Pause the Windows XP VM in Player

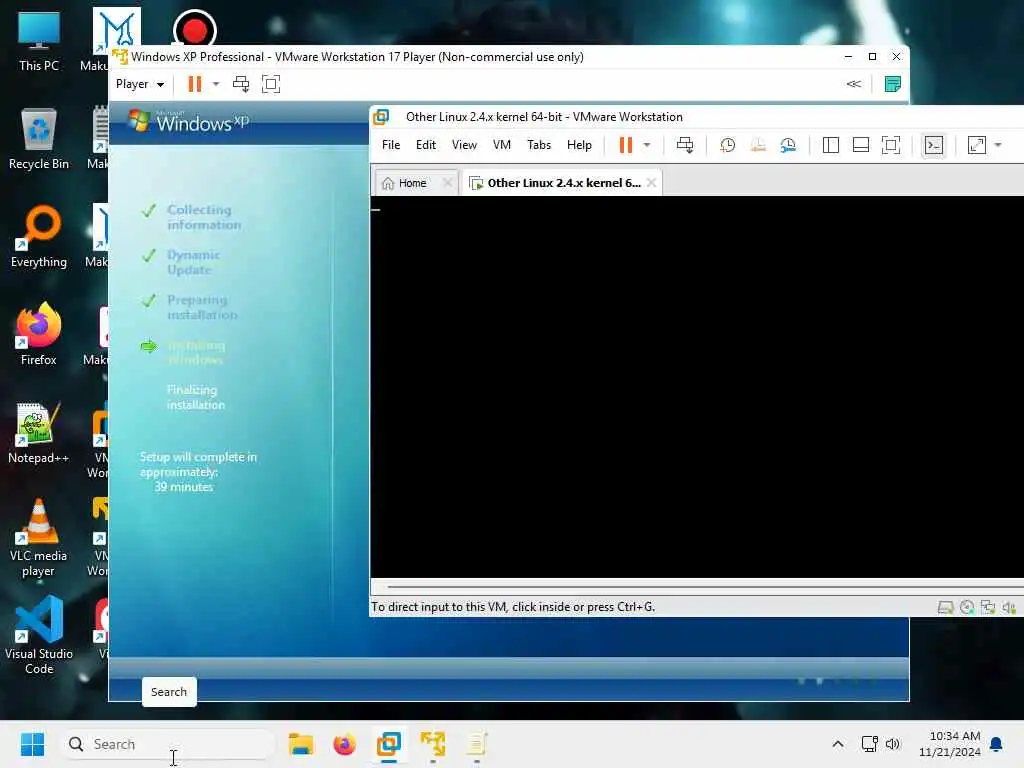195,84
